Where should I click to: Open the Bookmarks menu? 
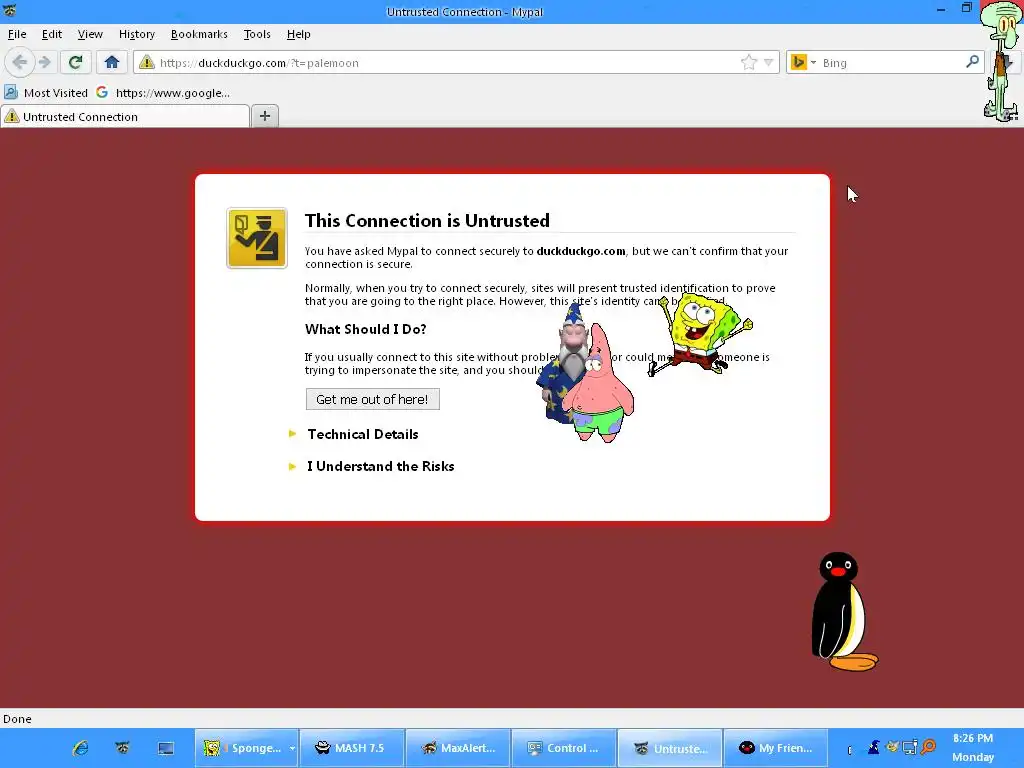[x=199, y=34]
